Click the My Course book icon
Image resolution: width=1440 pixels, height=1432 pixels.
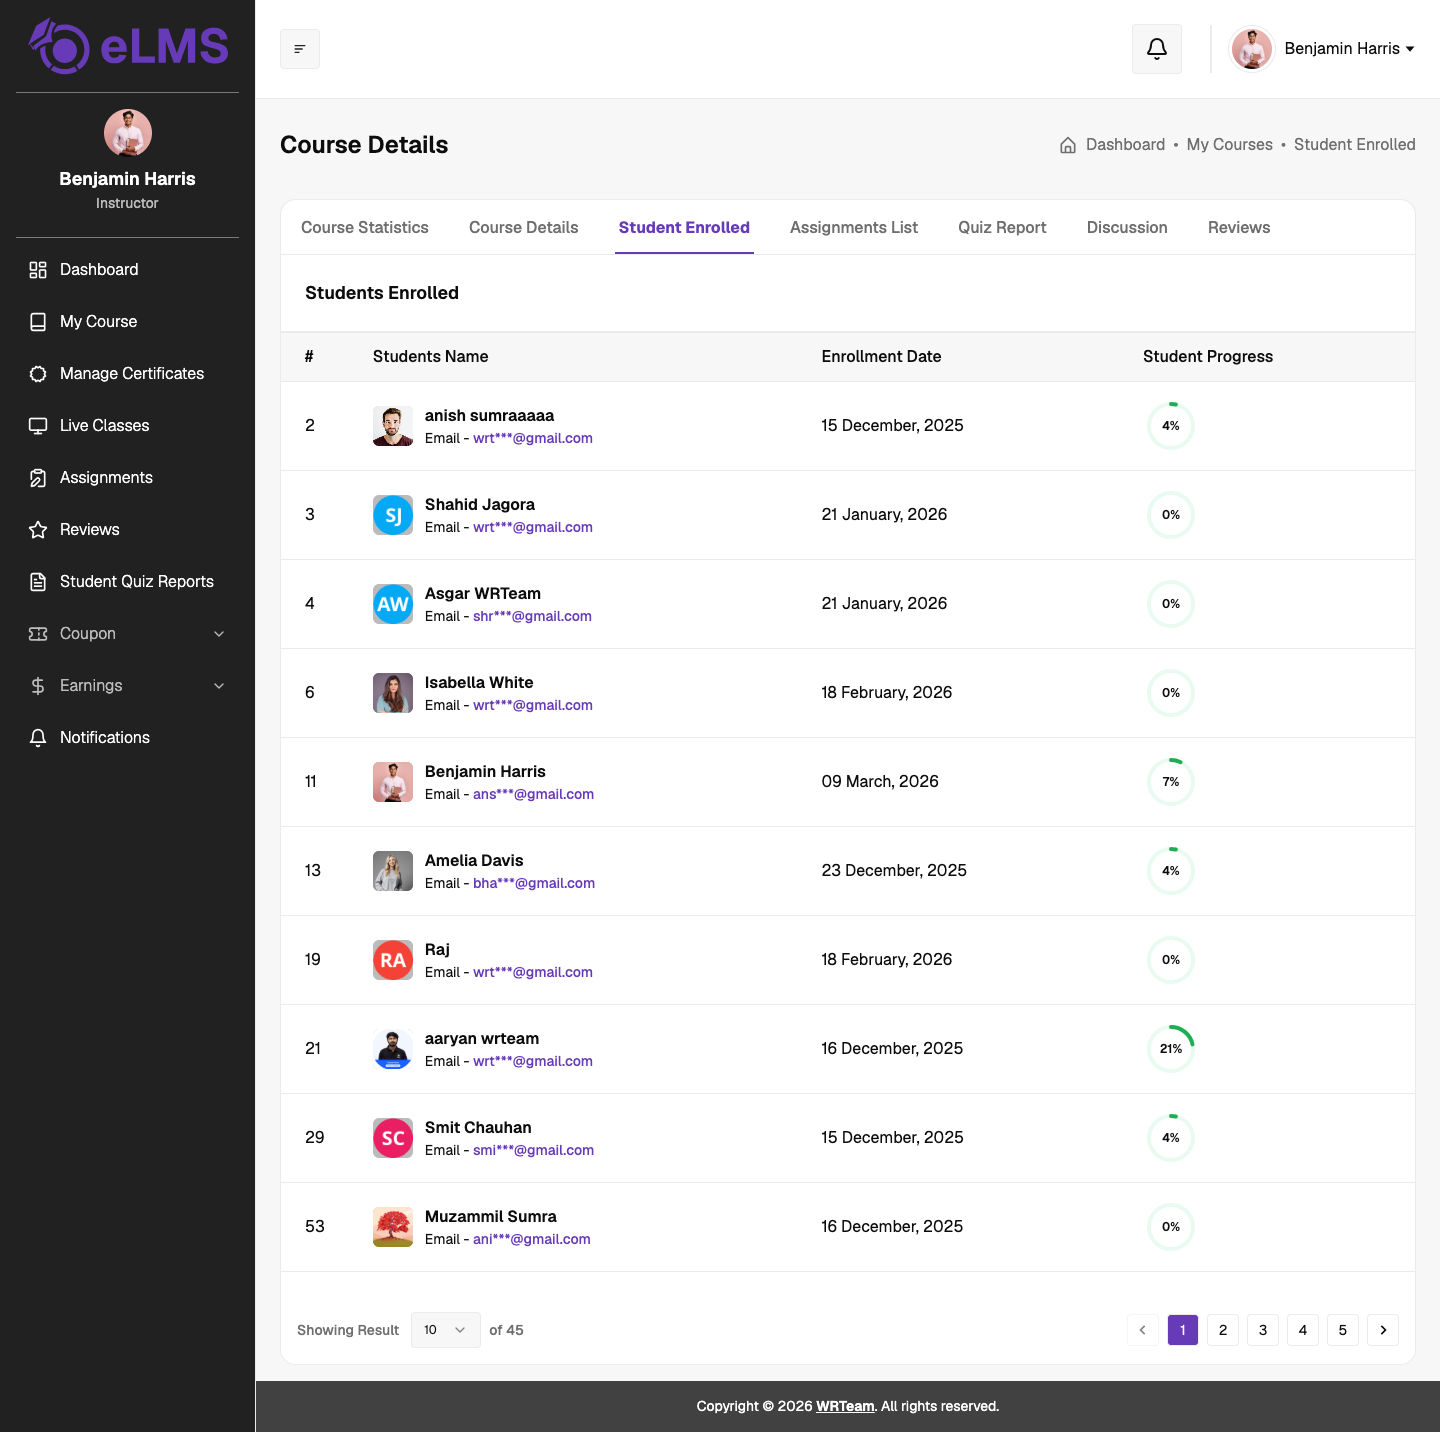pyautogui.click(x=38, y=322)
